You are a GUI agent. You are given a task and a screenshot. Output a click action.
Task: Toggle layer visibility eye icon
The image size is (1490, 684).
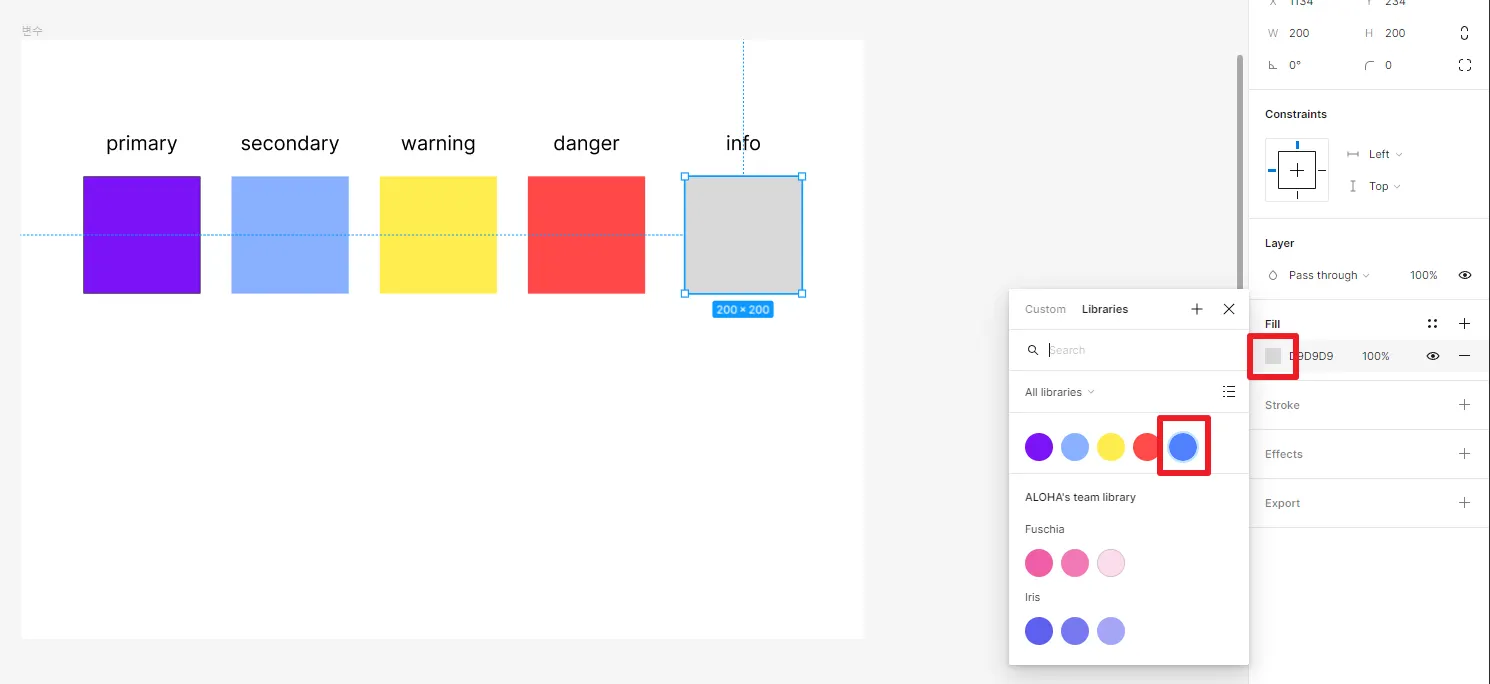click(x=1464, y=275)
